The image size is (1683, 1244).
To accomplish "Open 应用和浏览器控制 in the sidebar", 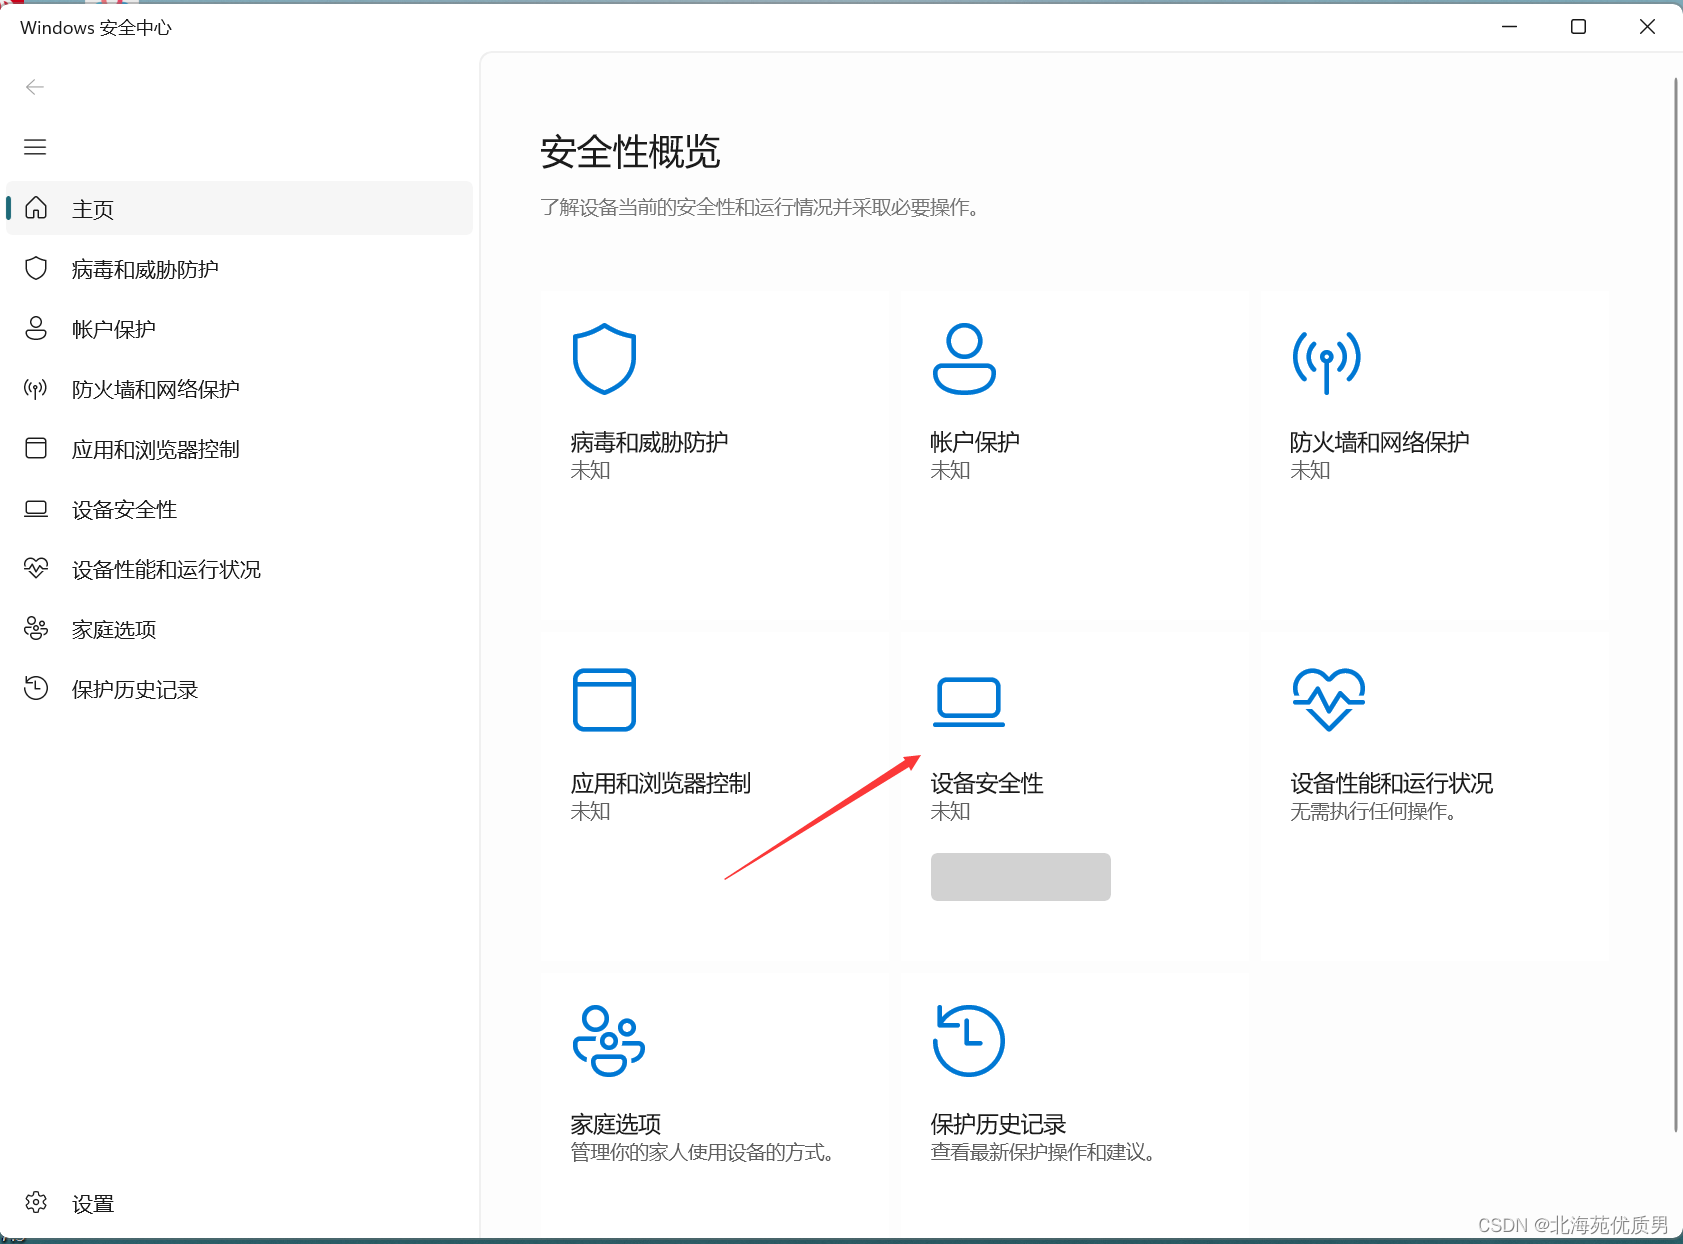I will (x=239, y=448).
